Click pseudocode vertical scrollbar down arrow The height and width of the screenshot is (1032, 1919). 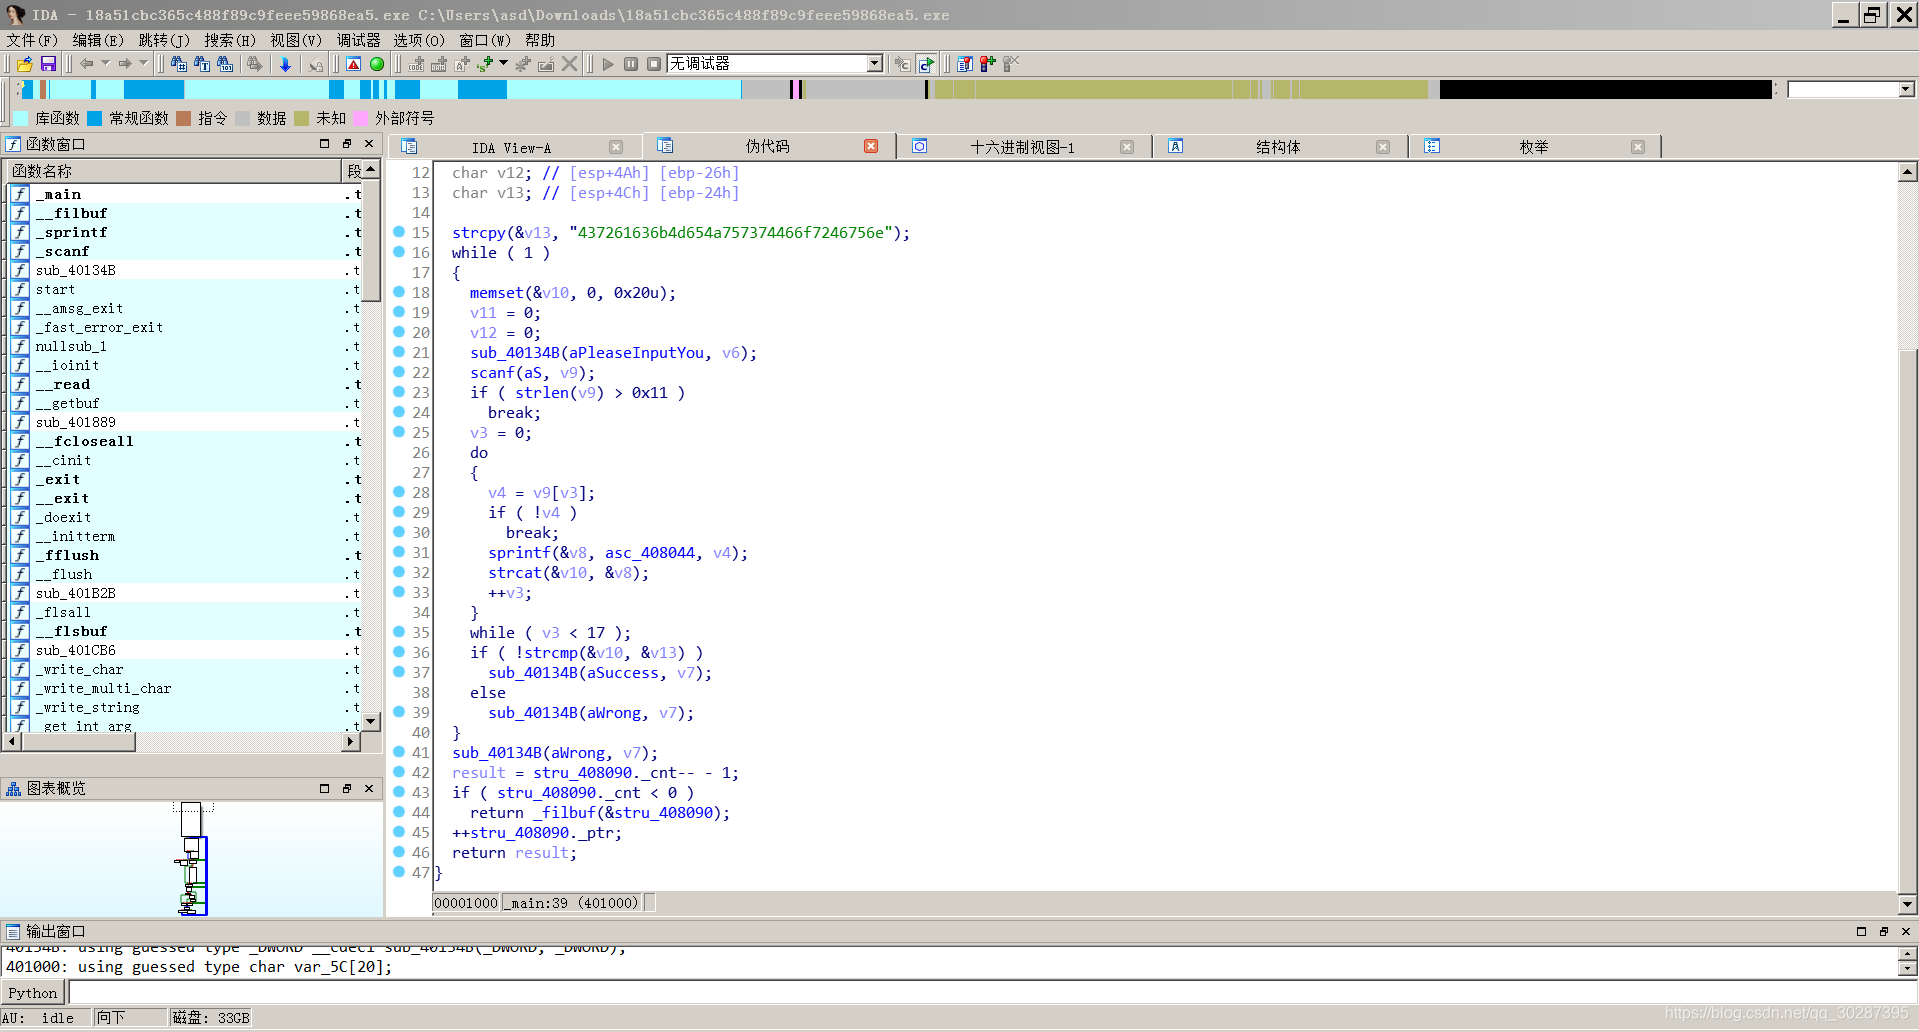[1907, 904]
